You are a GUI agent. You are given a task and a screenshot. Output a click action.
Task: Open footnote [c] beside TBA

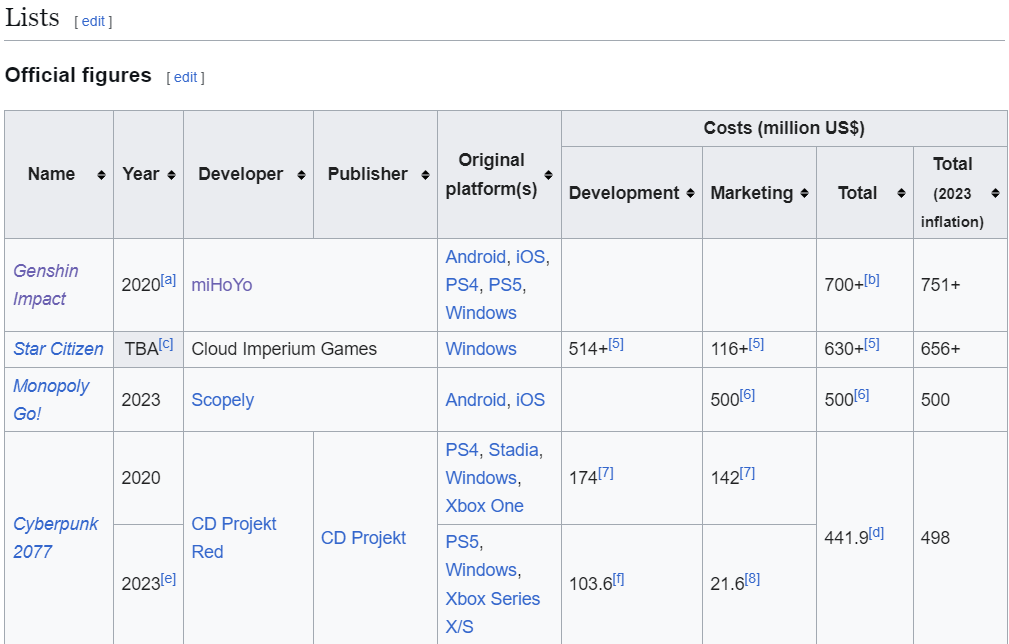(165, 344)
